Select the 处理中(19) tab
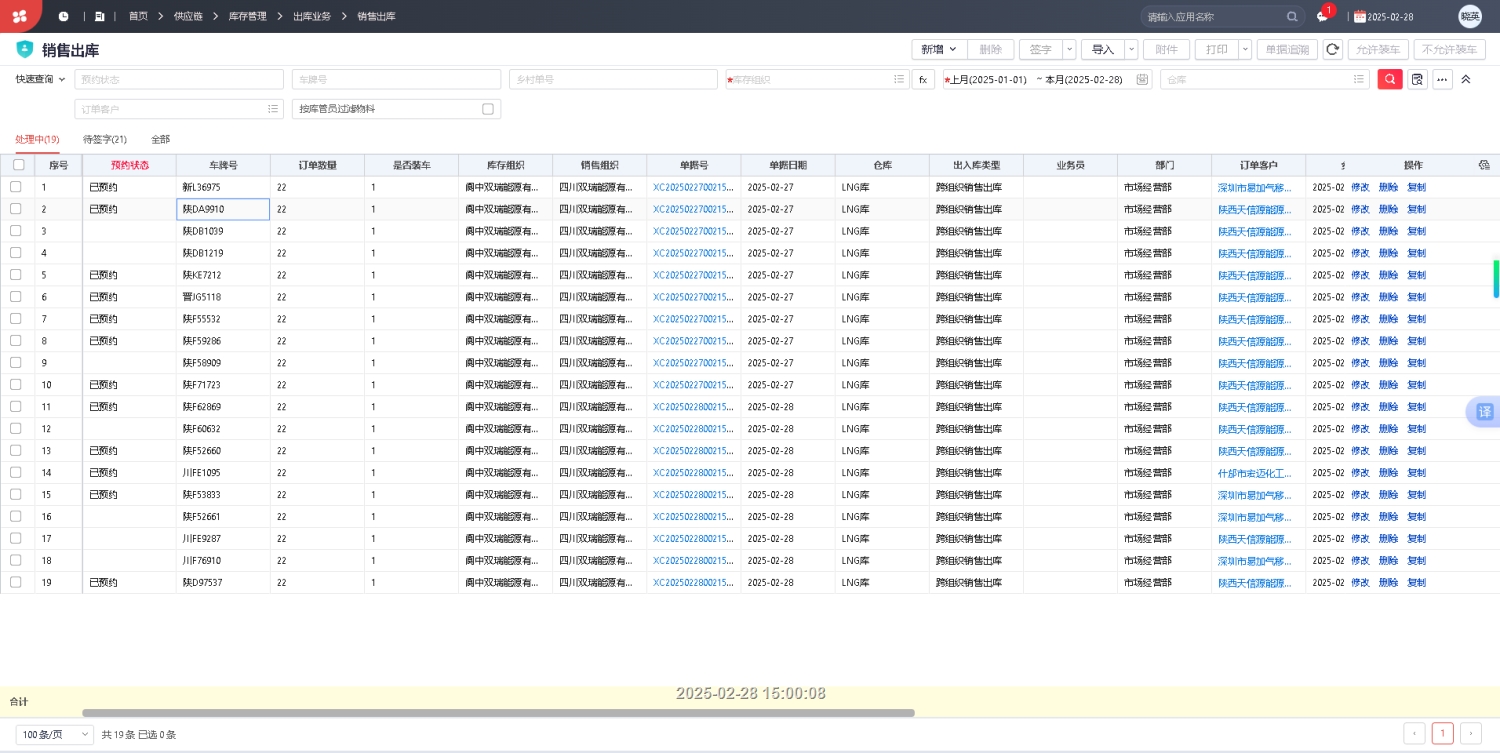The height and width of the screenshot is (753, 1500). (37, 140)
